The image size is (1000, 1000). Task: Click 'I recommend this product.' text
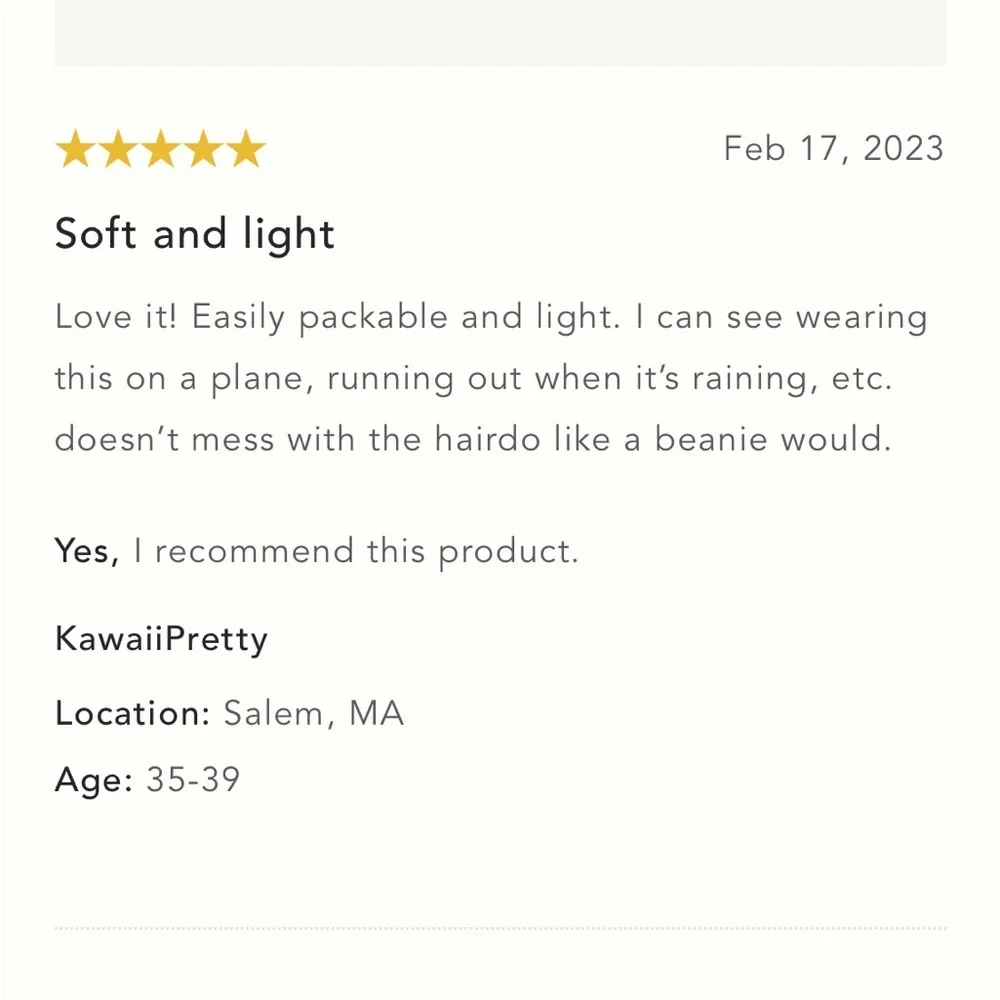point(356,552)
